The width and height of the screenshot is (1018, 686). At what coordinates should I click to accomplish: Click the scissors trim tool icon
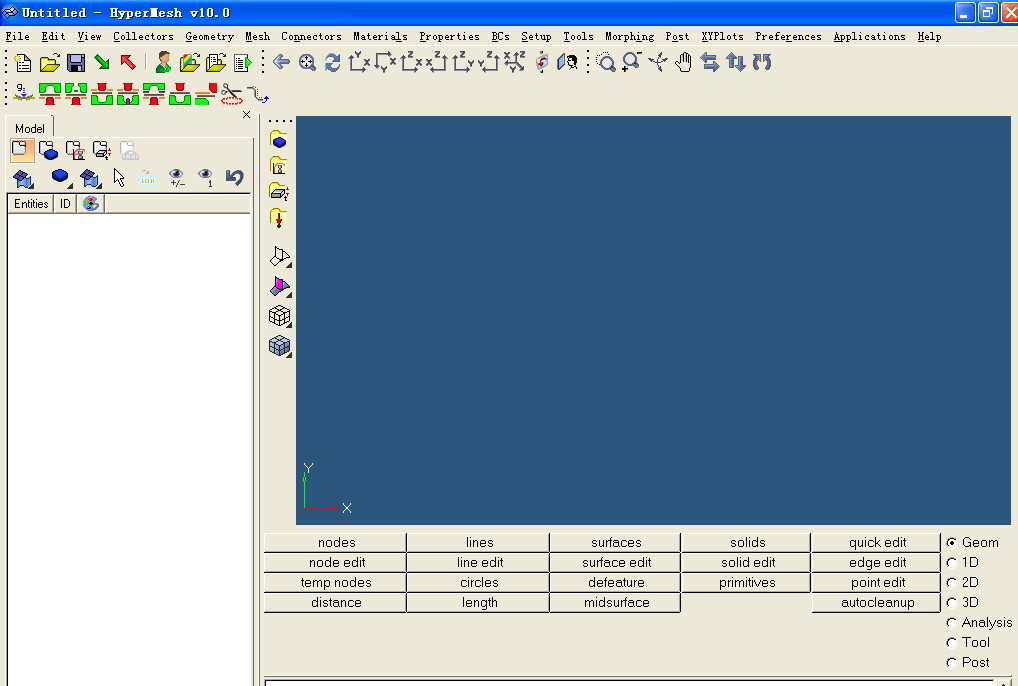click(x=232, y=95)
